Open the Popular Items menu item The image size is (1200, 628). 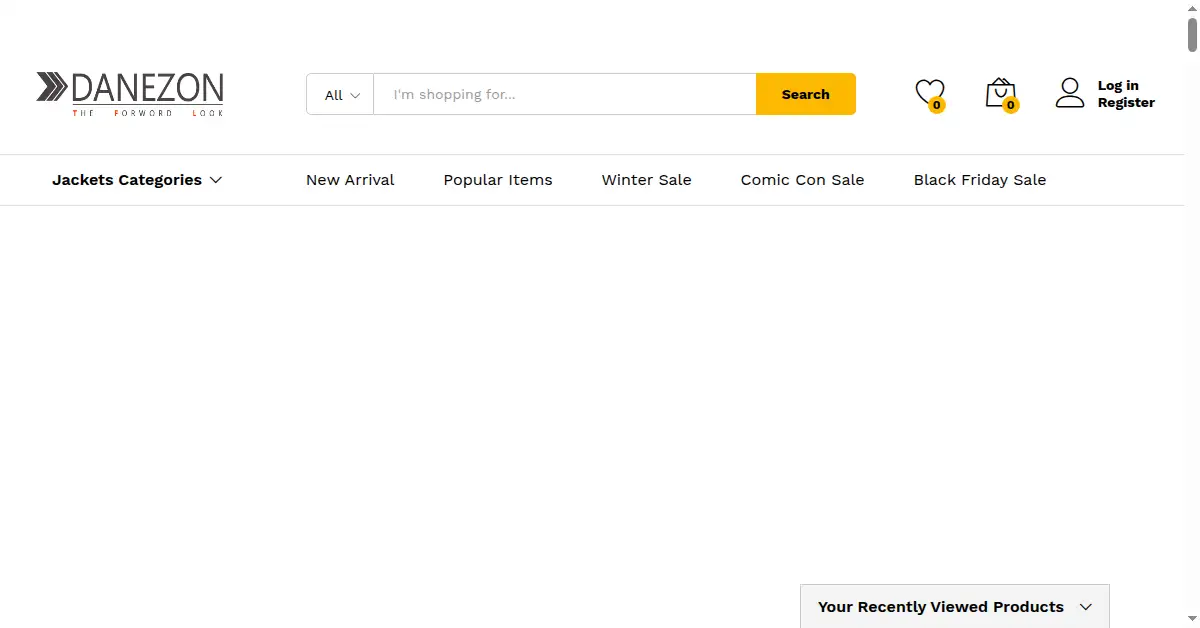tap(498, 180)
